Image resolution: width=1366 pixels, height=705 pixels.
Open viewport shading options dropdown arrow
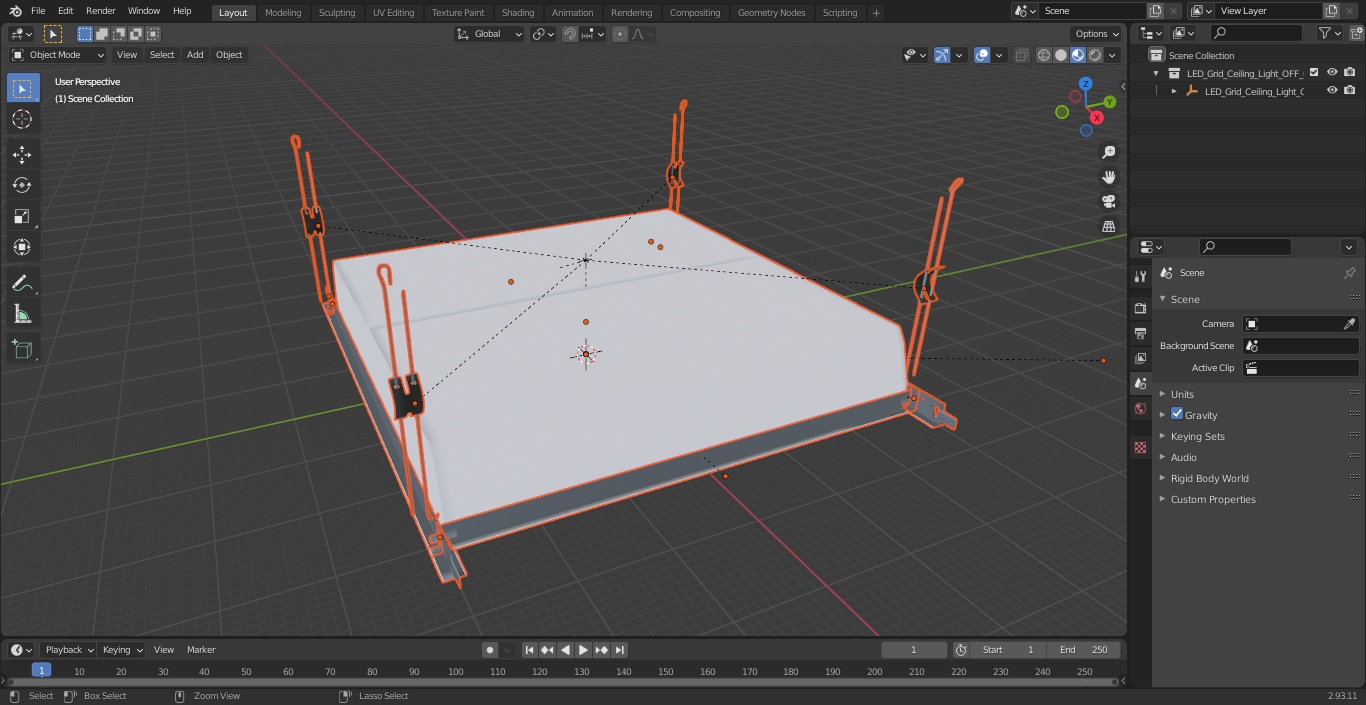pos(1112,55)
